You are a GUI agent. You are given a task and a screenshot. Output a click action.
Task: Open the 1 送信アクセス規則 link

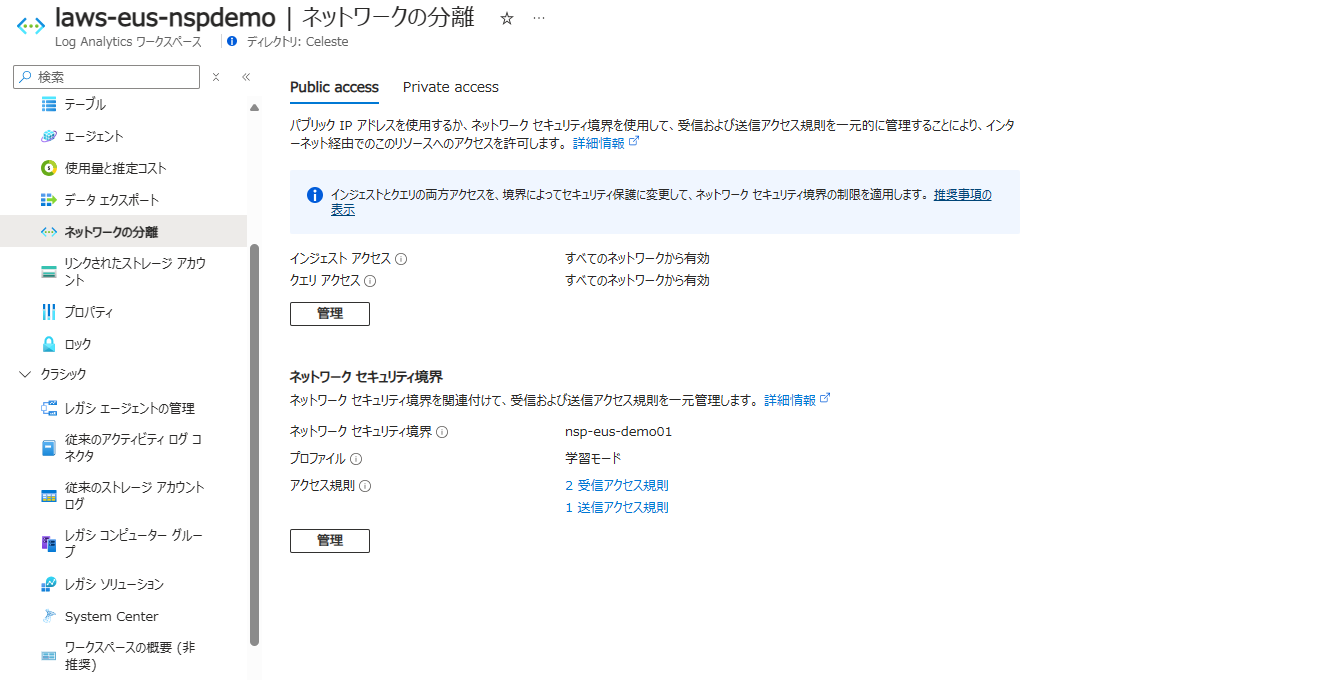(617, 508)
